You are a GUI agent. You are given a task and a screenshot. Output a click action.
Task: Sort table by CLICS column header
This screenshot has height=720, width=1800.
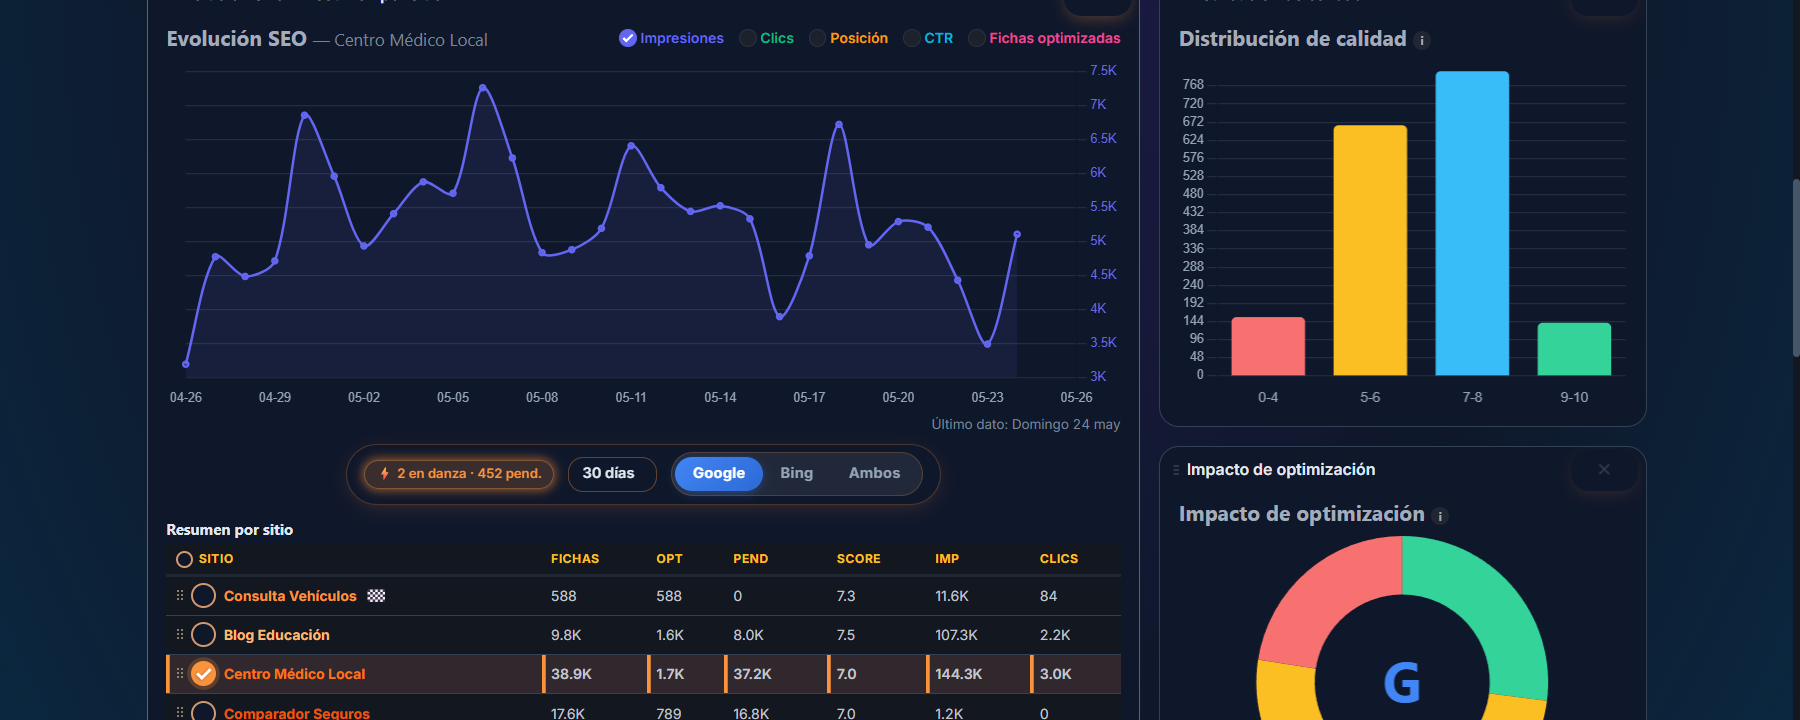[x=1059, y=559]
